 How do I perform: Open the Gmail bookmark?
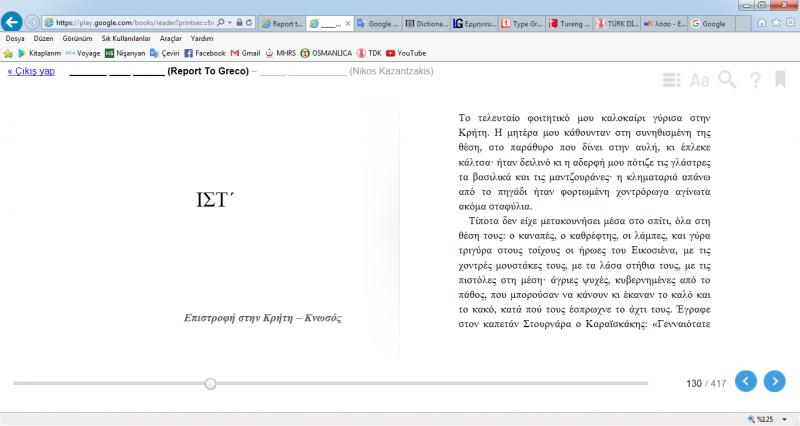pos(245,53)
